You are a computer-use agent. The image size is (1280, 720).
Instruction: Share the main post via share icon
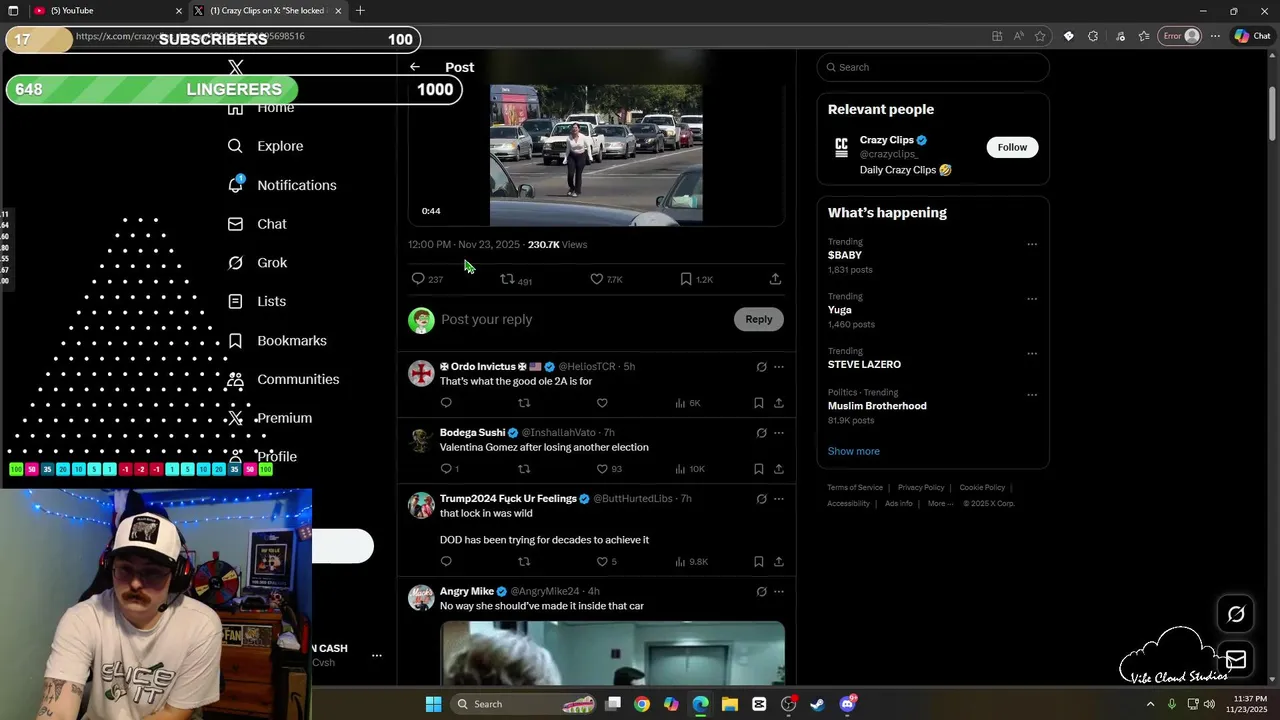[775, 279]
